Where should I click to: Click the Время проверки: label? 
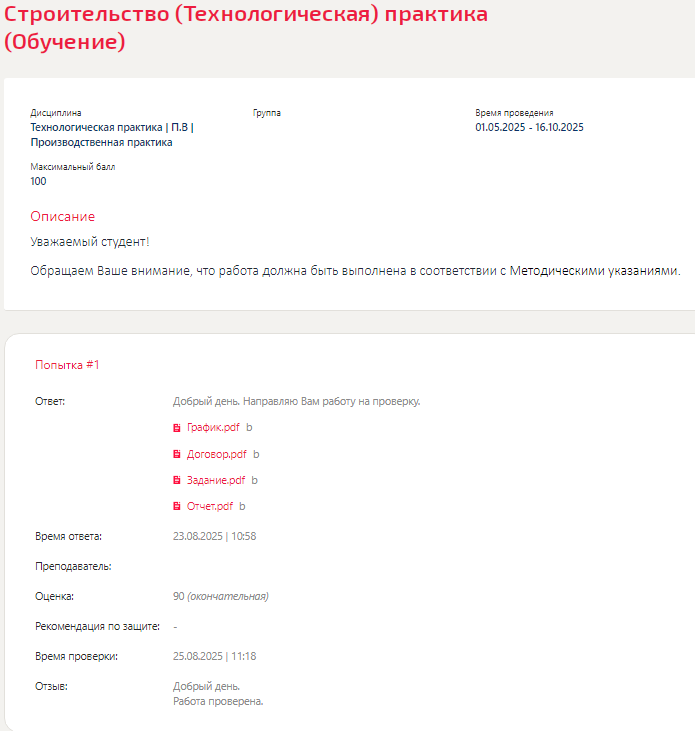76,656
